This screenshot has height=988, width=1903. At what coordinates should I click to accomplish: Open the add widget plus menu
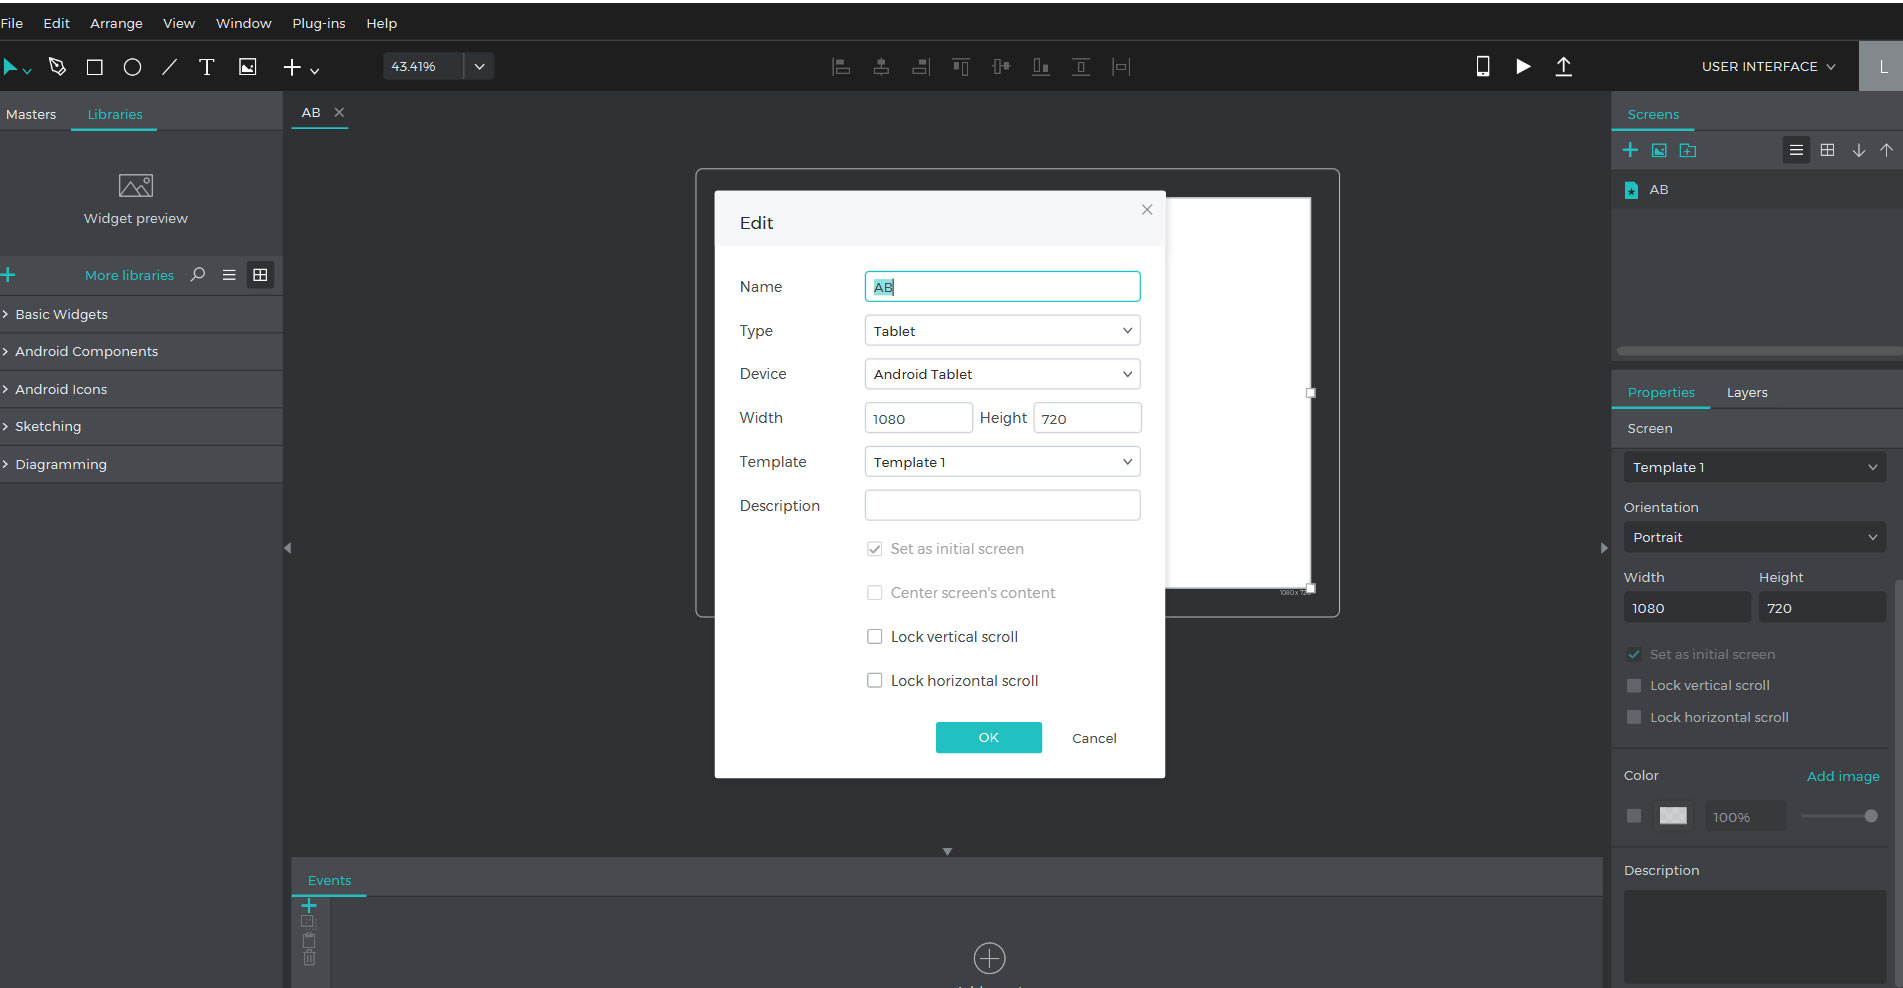(x=300, y=67)
